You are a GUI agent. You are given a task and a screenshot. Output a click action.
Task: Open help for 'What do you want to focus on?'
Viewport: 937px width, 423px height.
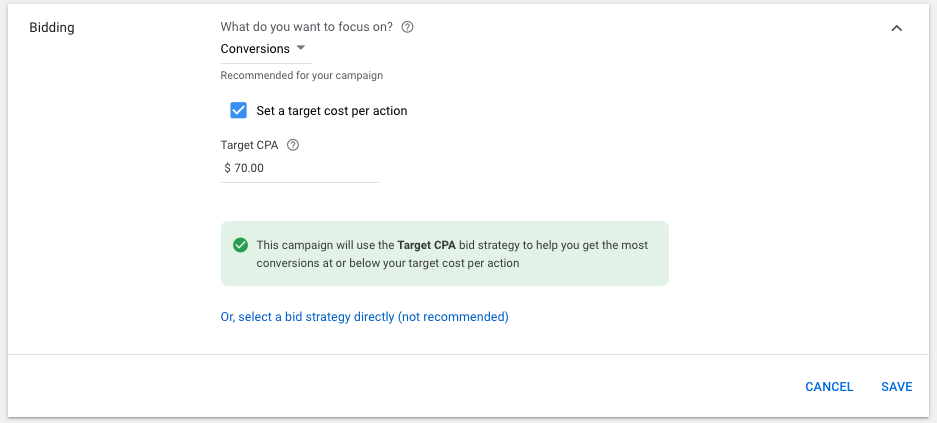[x=408, y=27]
